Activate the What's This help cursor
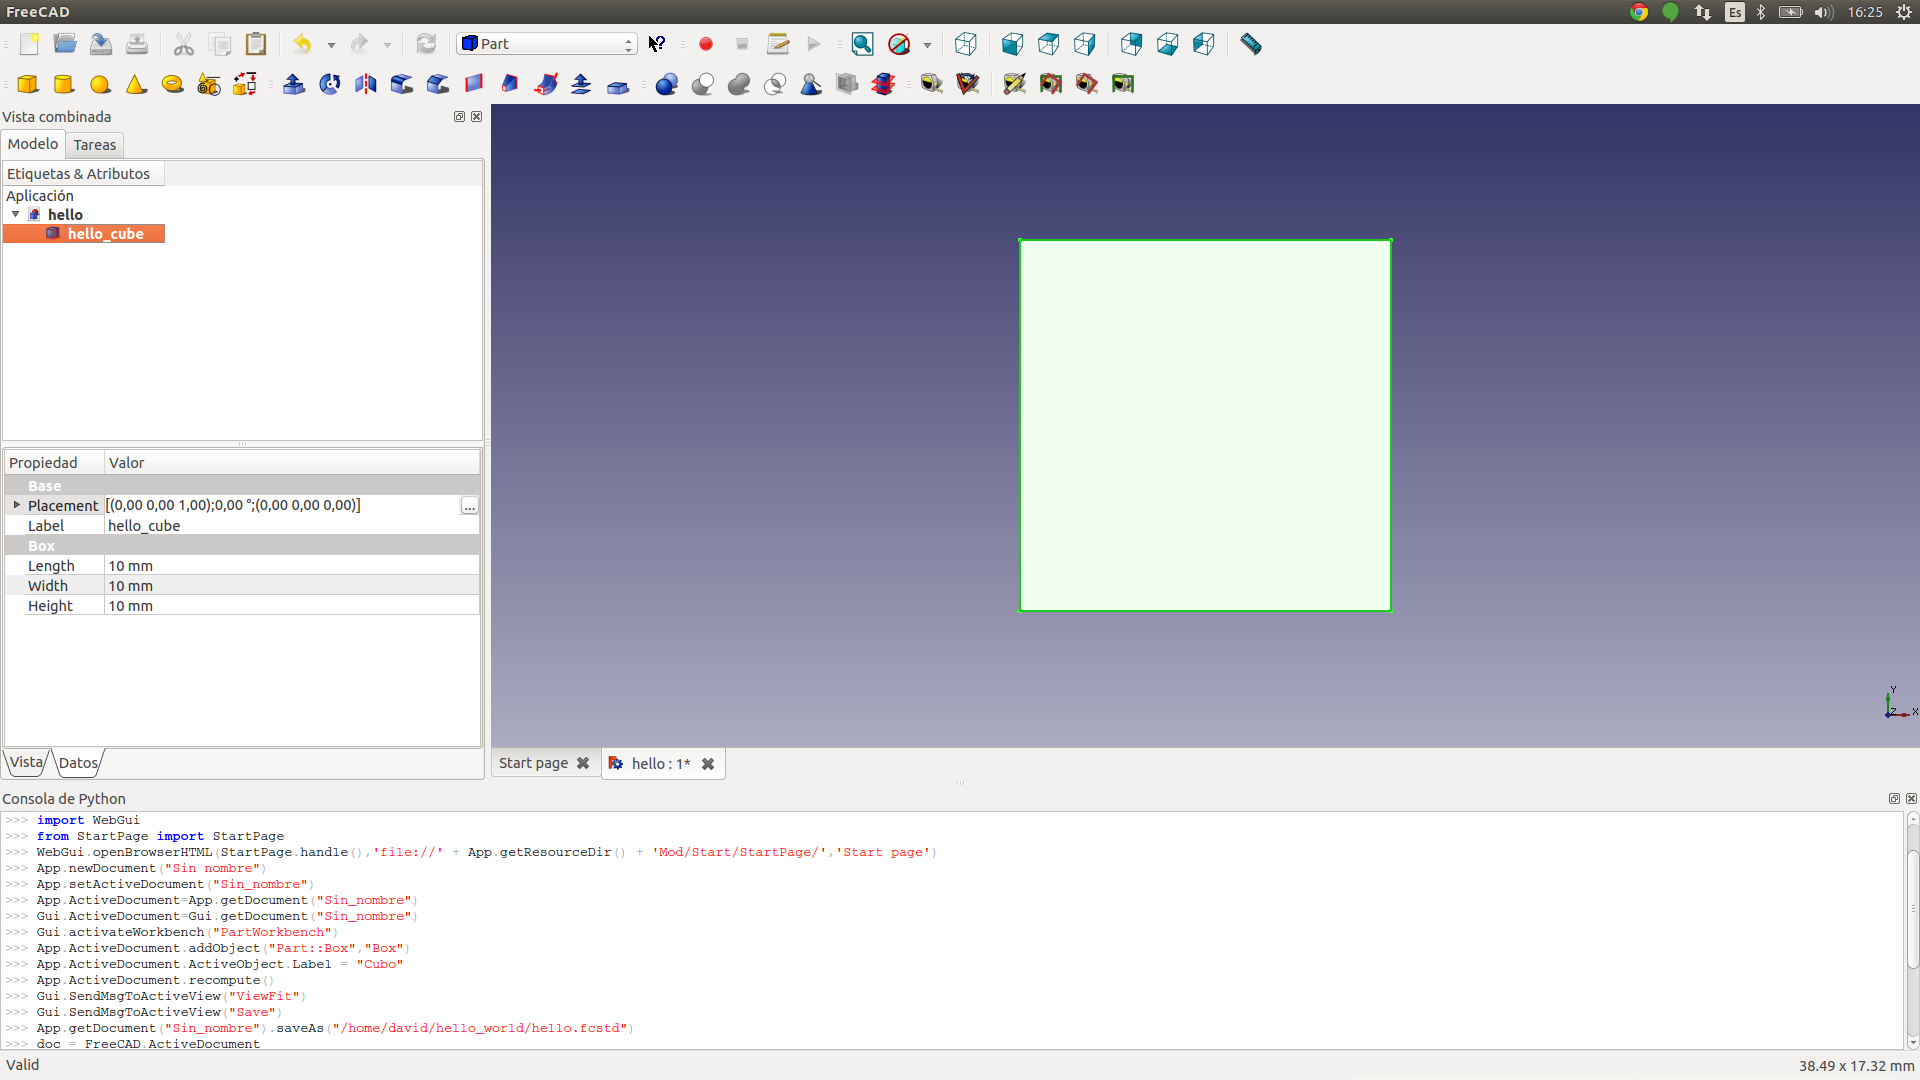 pos(657,44)
